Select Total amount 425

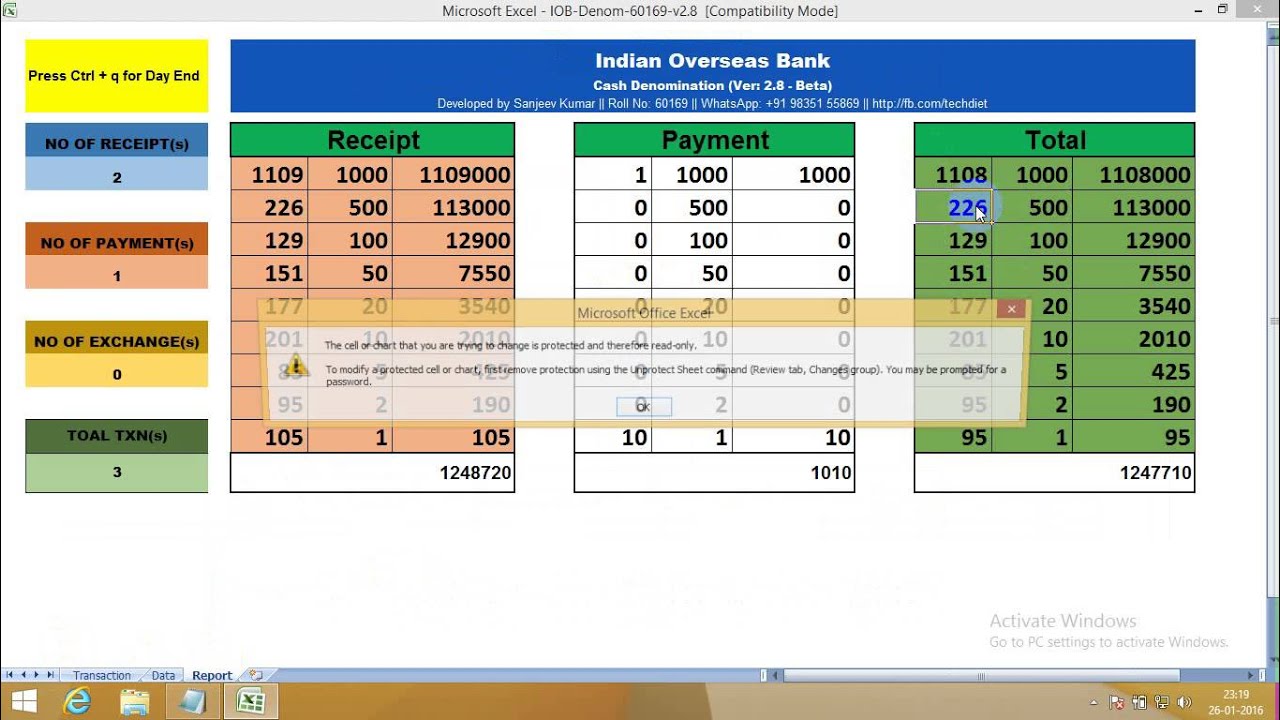pyautogui.click(x=1133, y=372)
